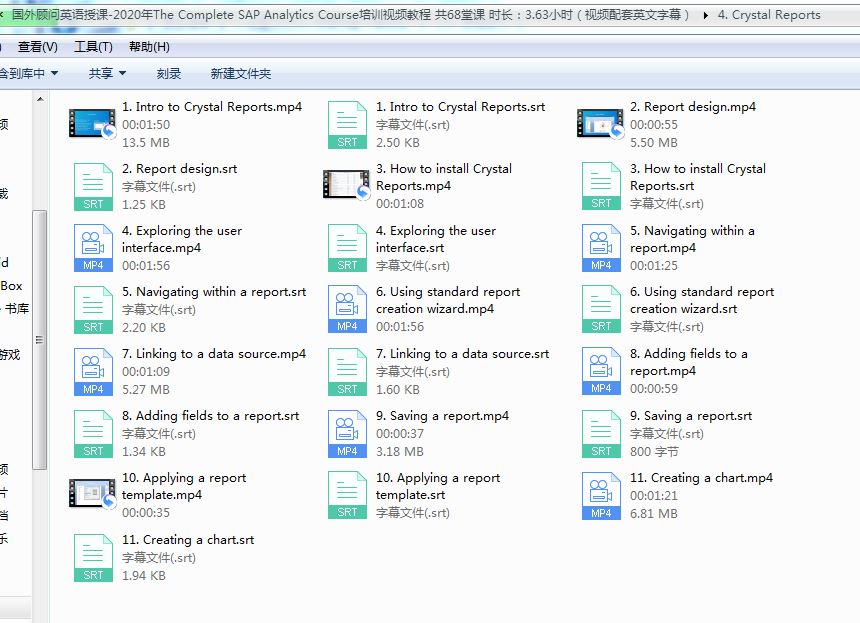Select file name 9. Saving a report.mp4

click(x=442, y=416)
